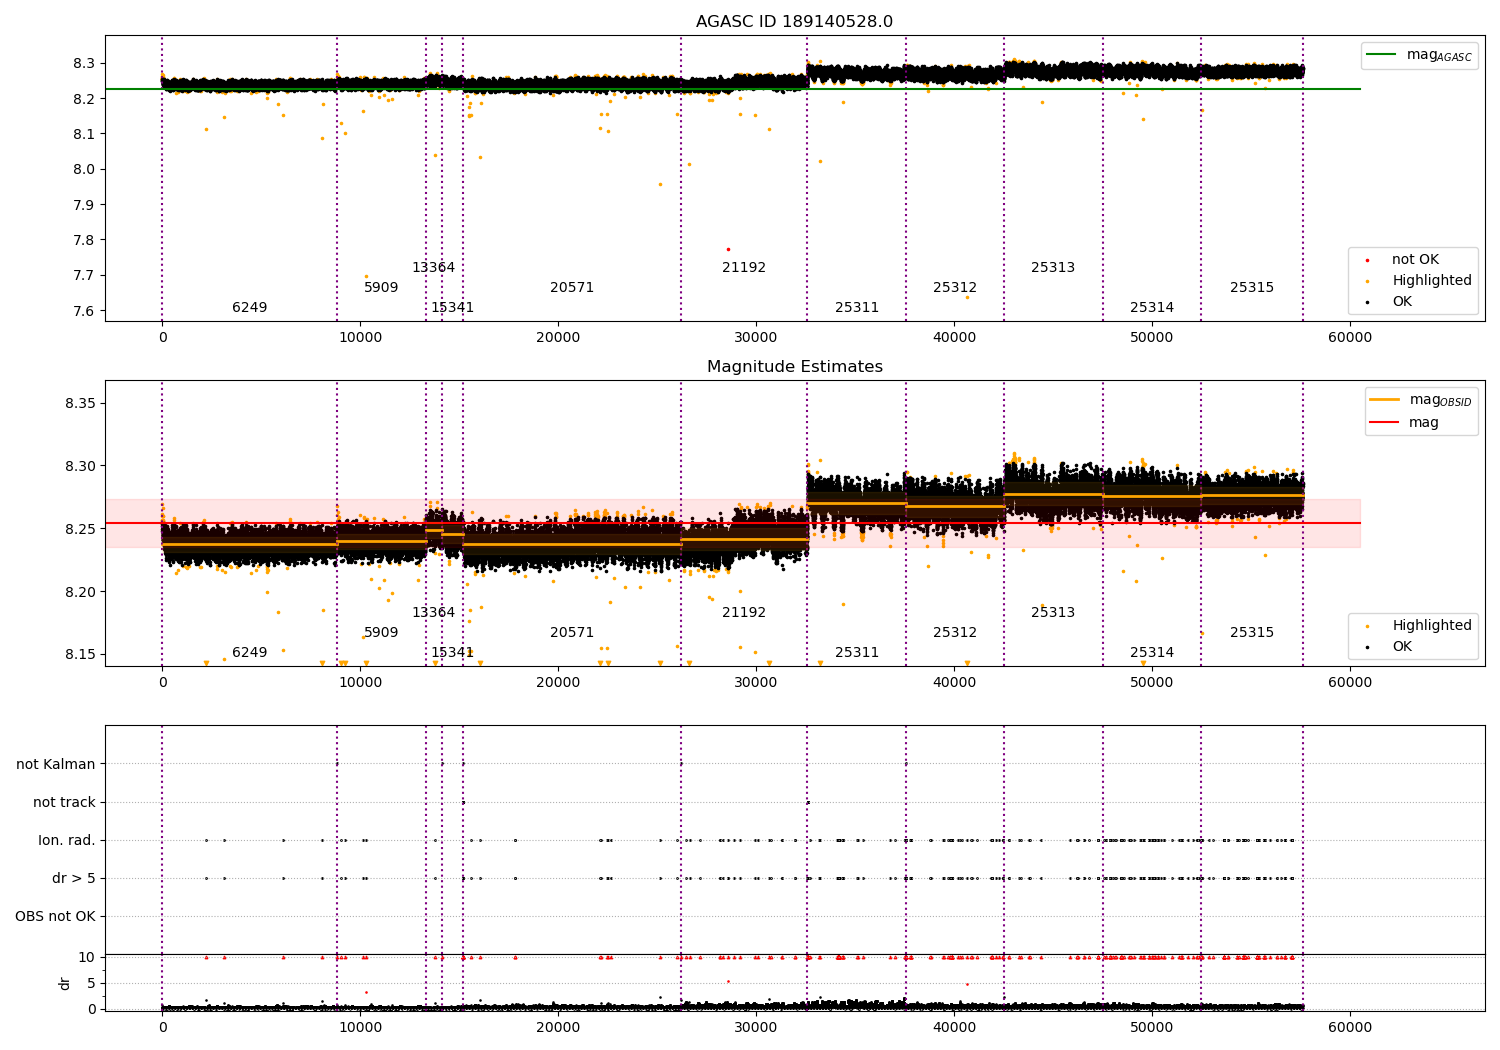1500x1050 pixels.
Task: Click OBSID label 25313 in Magnitude Estimates plot
Action: (x=1053, y=613)
